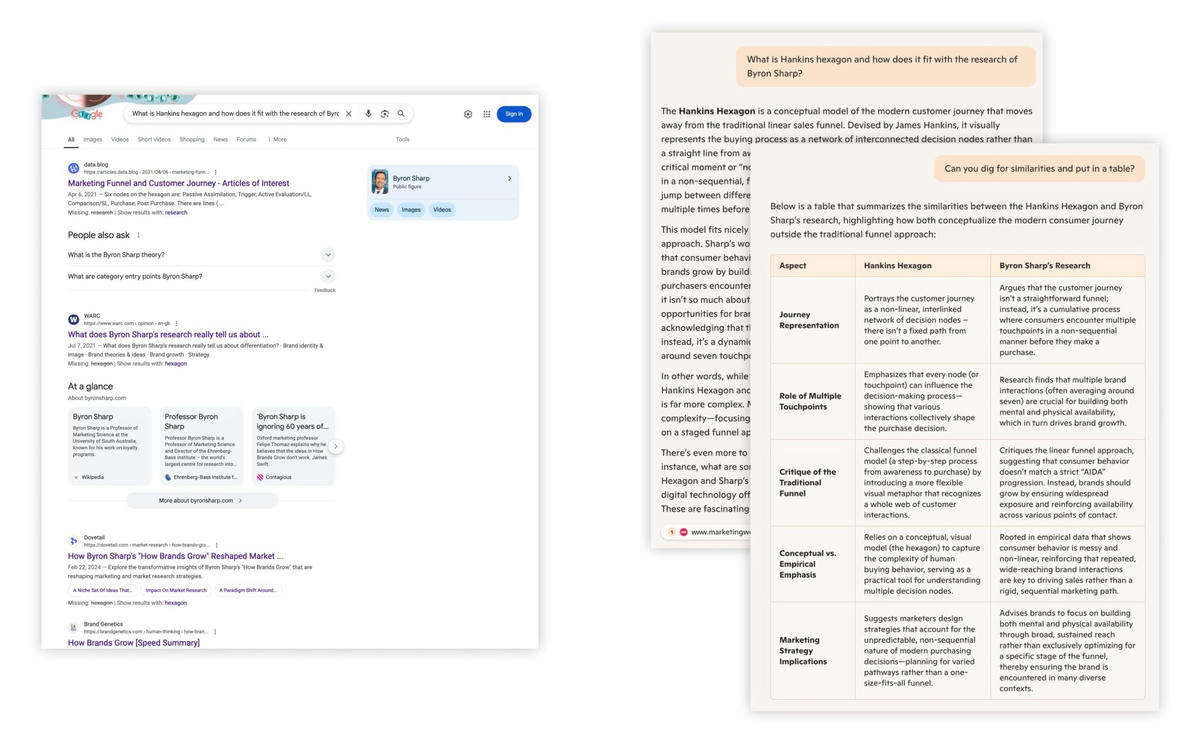1200x739 pixels.
Task: Select the 'A Paradigm Shift Around...' chip
Action: coord(248,590)
